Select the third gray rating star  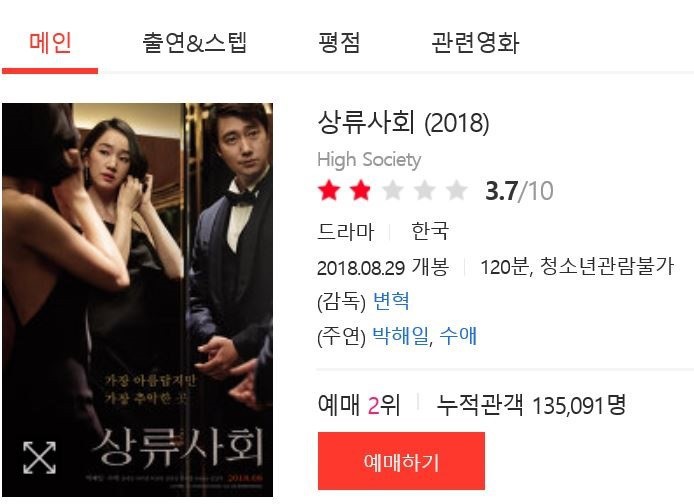(x=393, y=190)
